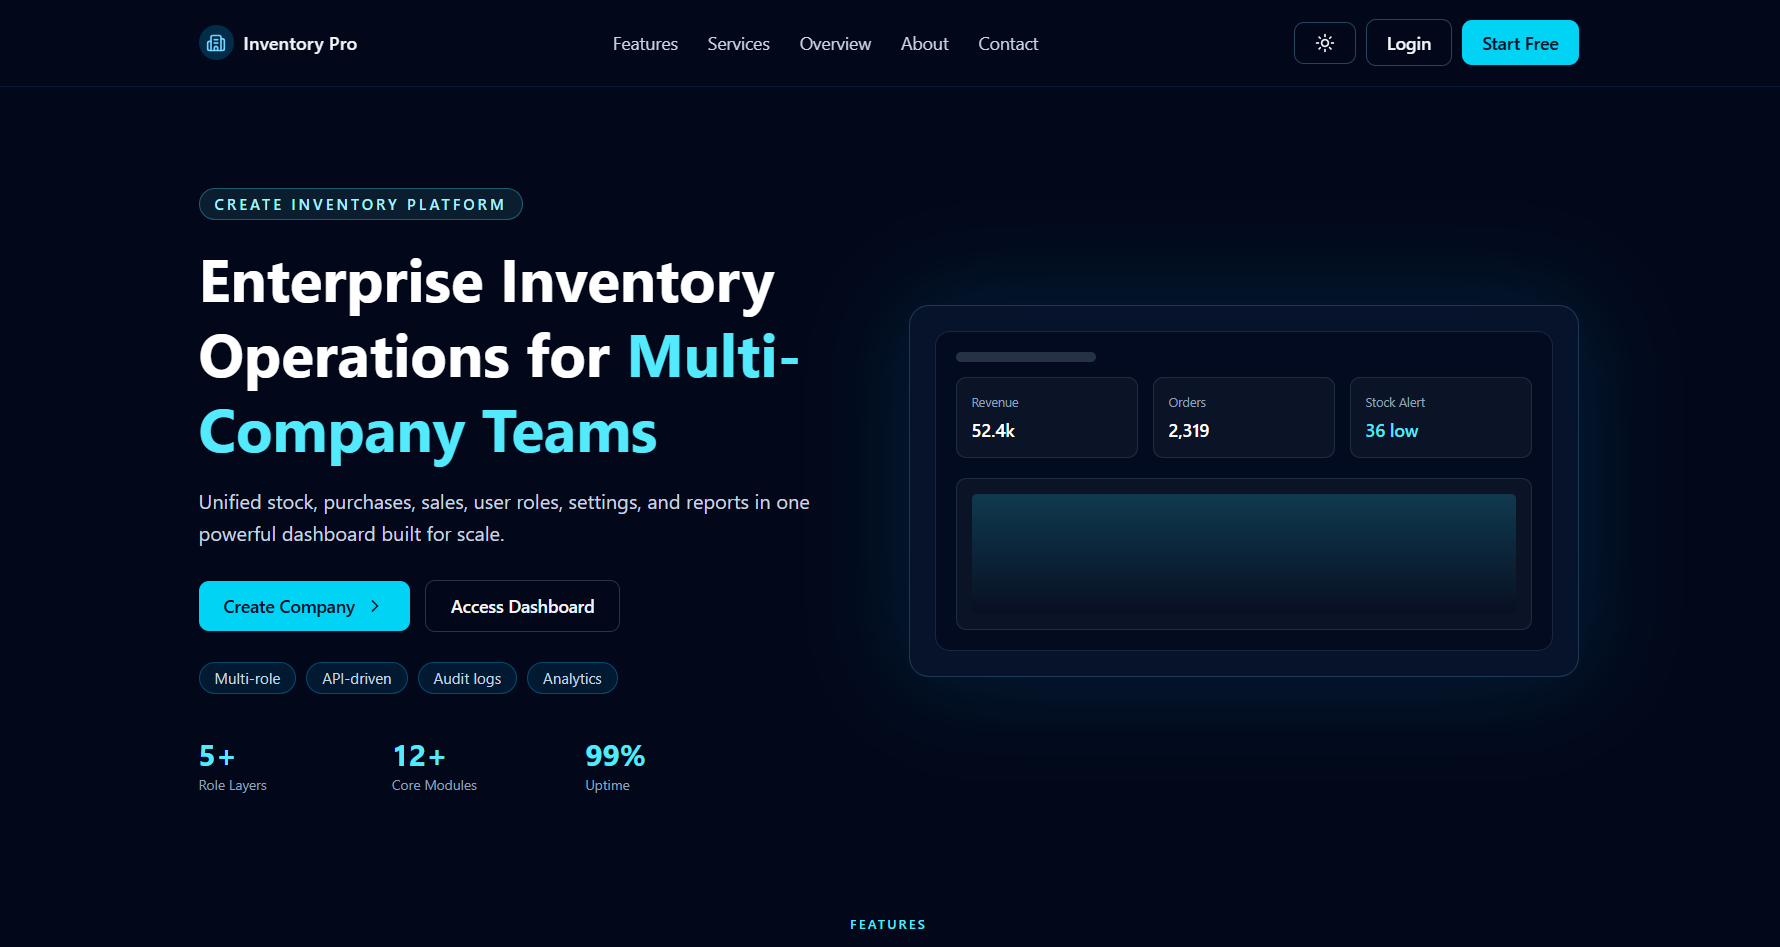Open the About page
This screenshot has height=947, width=1780.
[923, 43]
